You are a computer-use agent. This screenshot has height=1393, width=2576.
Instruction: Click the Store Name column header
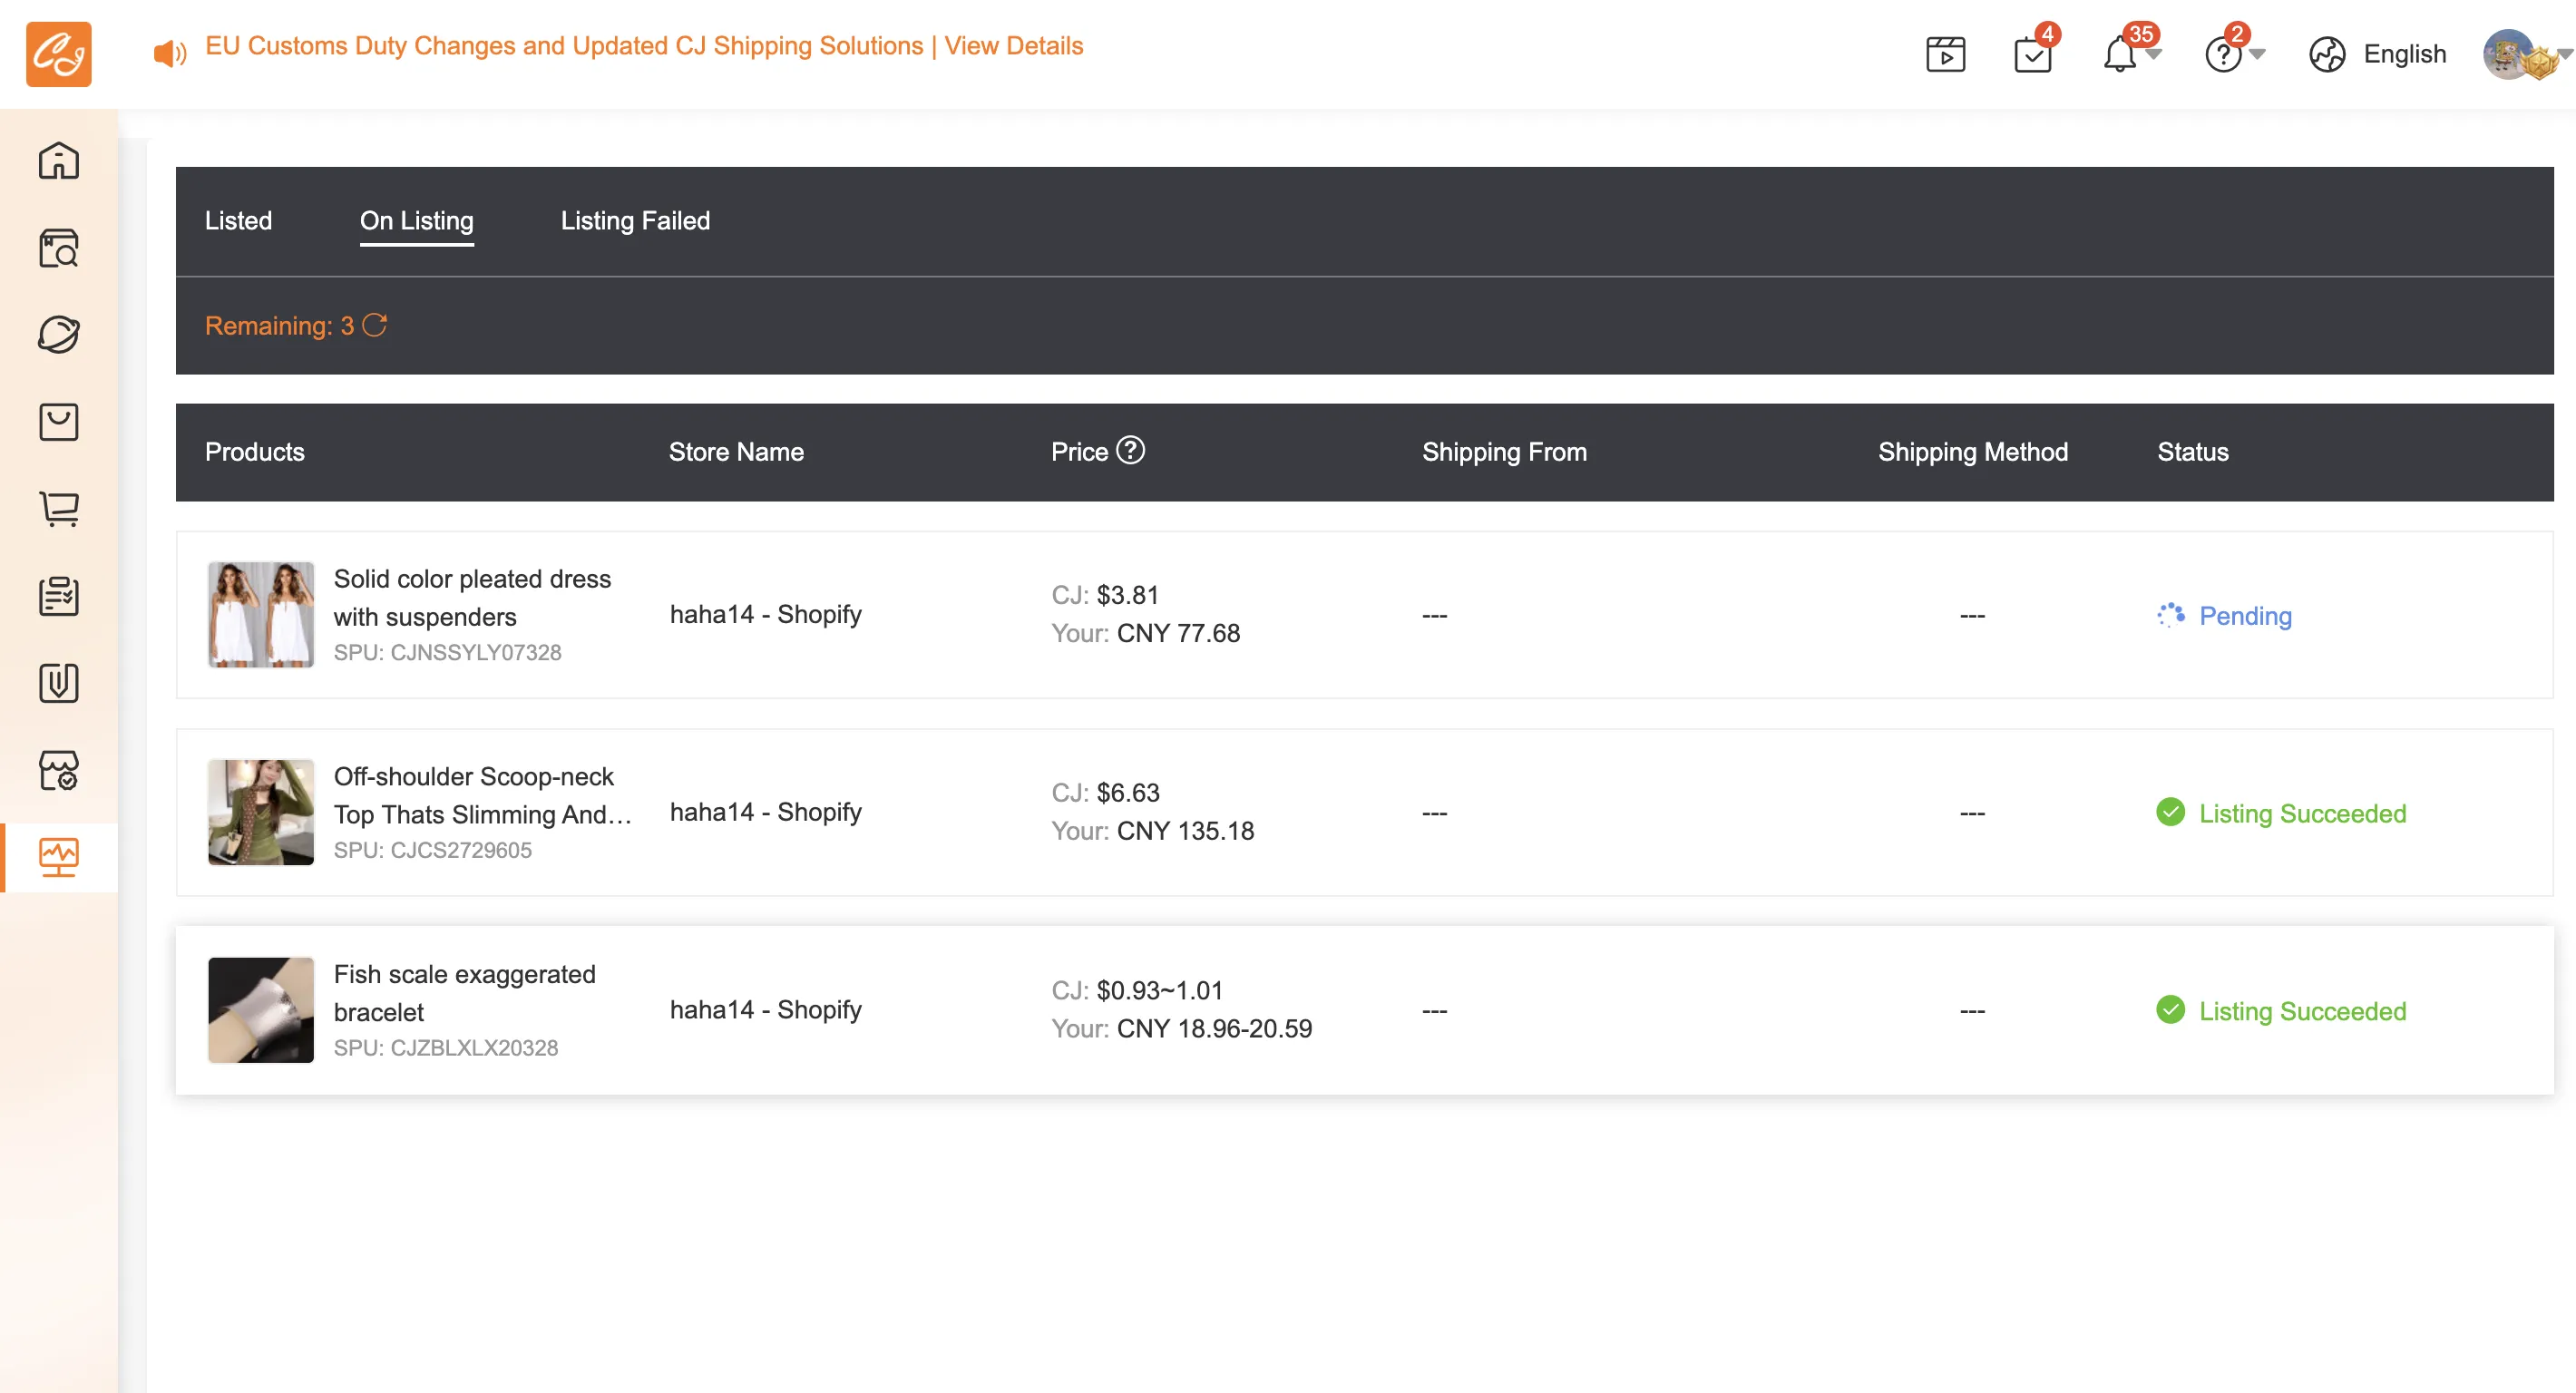(x=736, y=452)
